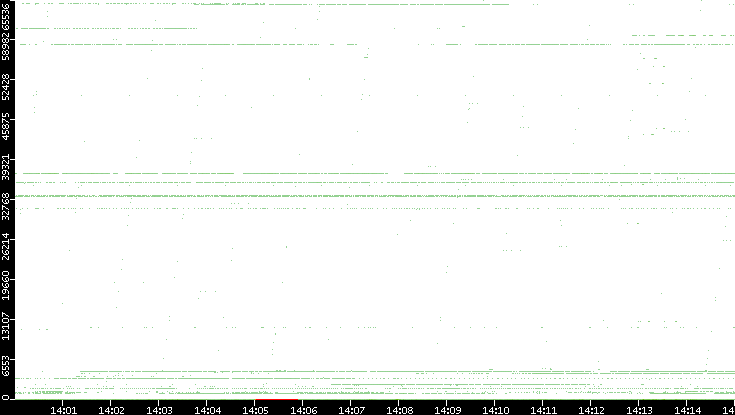
Task: Click the 26214 value on the vertical axis
Action: pos(6,246)
